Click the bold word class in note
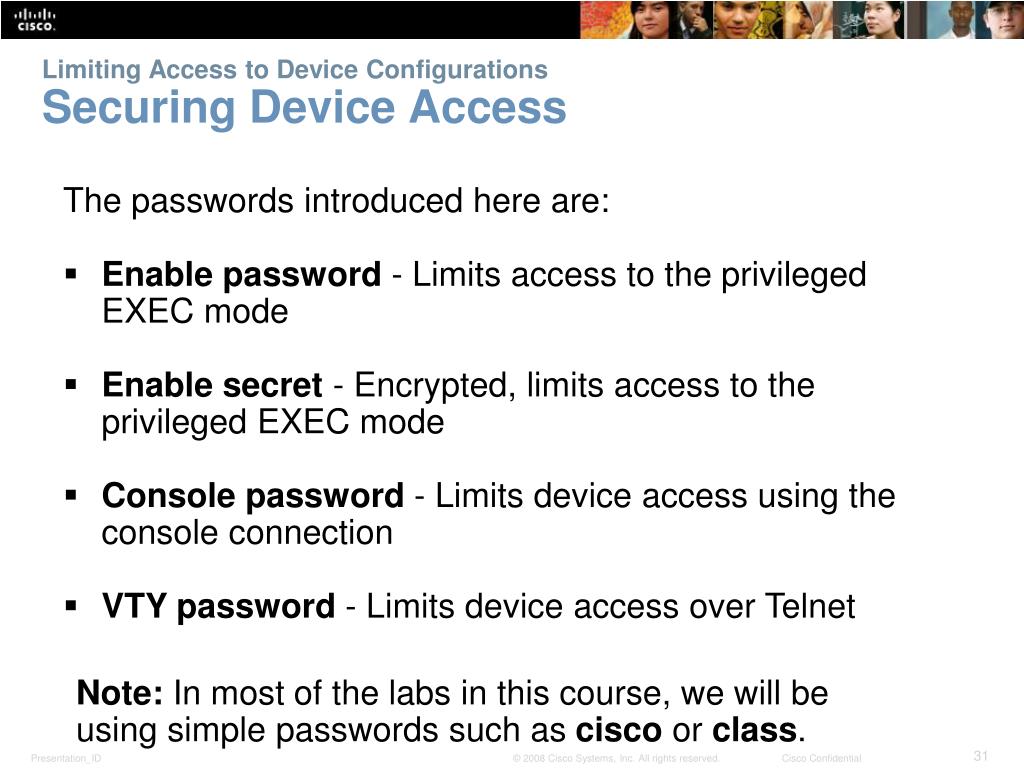The height and width of the screenshot is (768, 1024). pyautogui.click(x=754, y=730)
